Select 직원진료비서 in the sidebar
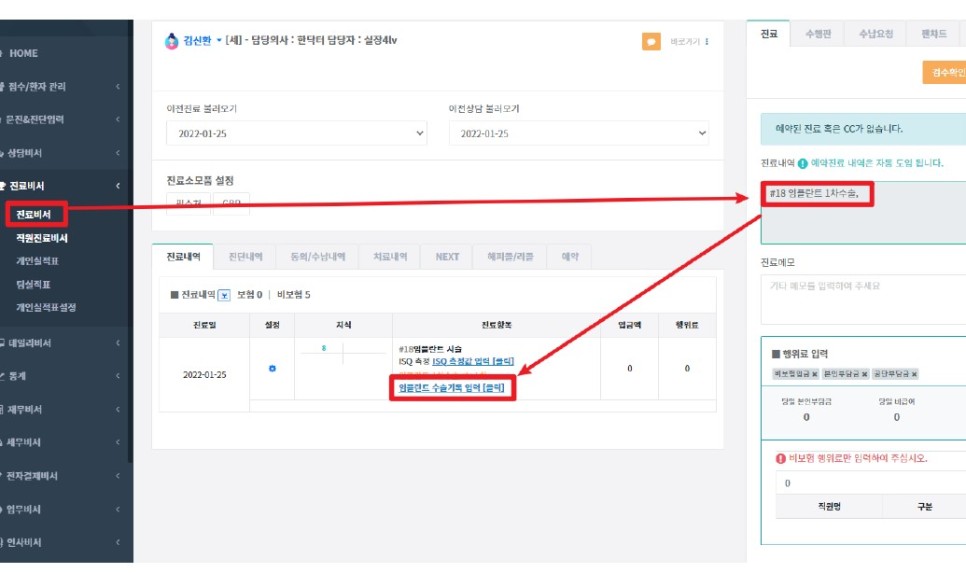Viewport: 966px width, 573px height. pyautogui.click(x=41, y=239)
